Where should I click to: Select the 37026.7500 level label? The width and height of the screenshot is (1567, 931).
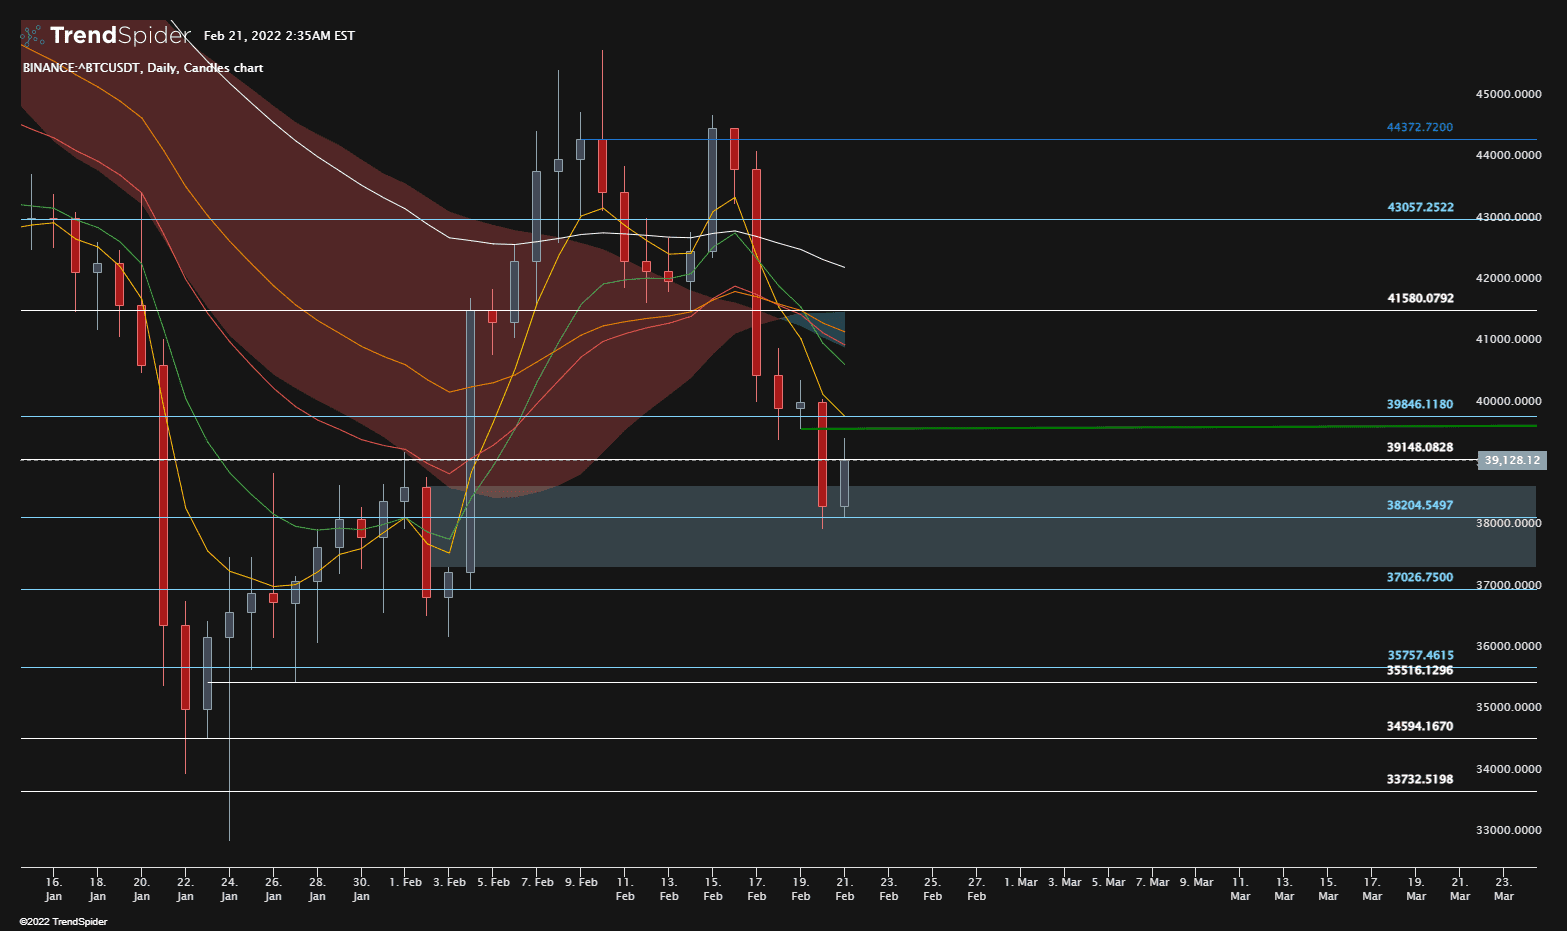[x=1419, y=577]
